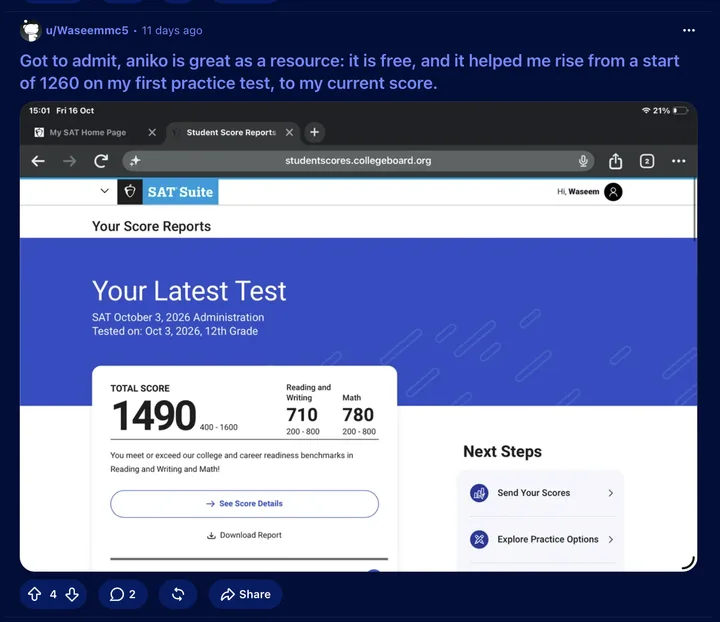Expand the chevron beside College Board logo
Viewport: 720px width, 622px height.
click(x=105, y=191)
